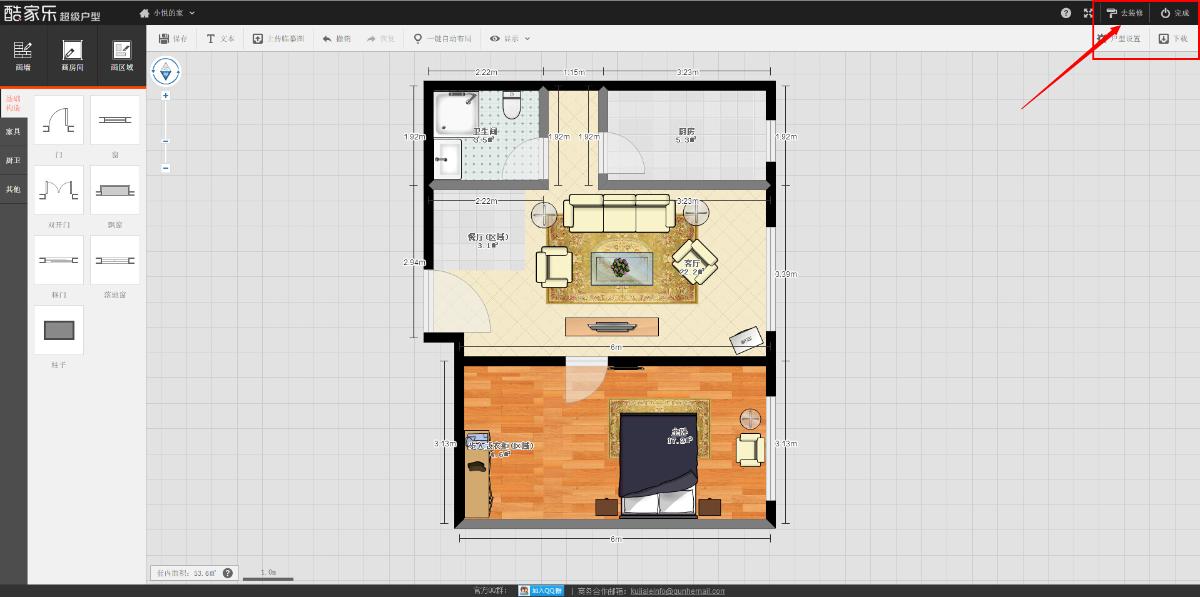Viewport: 1200px width, 597px height.
Task: Select the 画墙 draw wall tool
Action: [x=23, y=55]
